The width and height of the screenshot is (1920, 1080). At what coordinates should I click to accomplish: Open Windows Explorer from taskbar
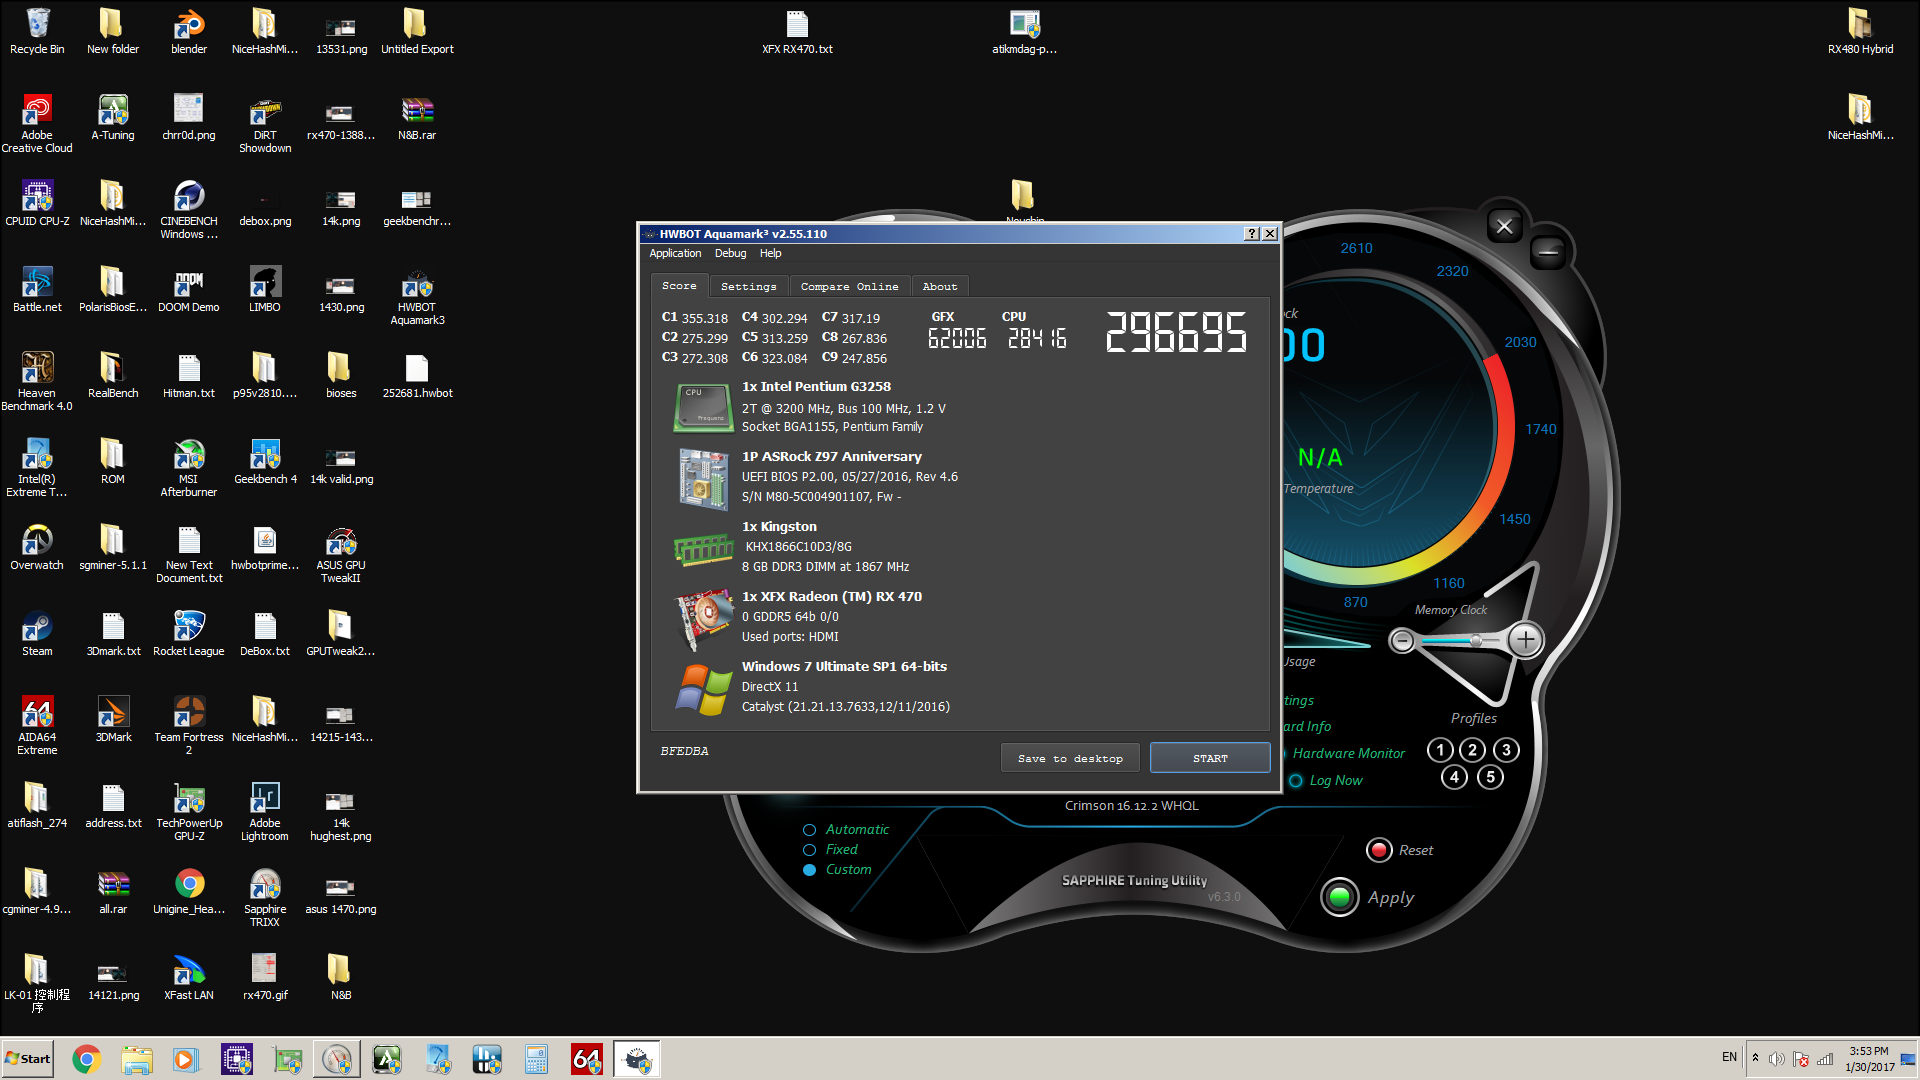[136, 1059]
